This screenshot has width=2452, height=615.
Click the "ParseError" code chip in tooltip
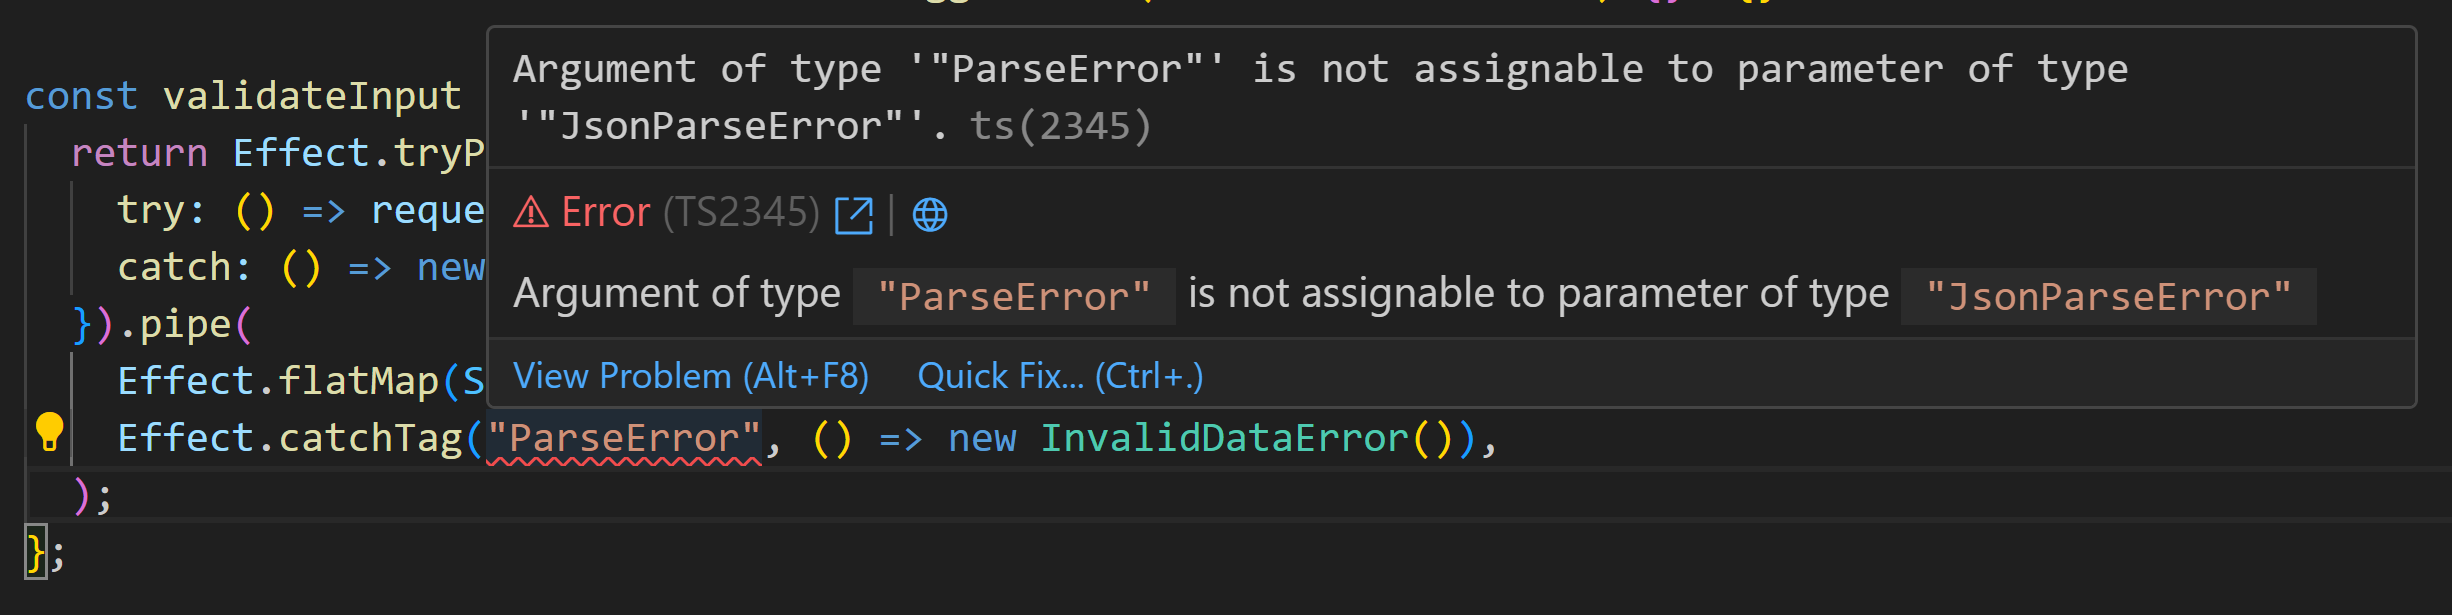pos(1014,297)
